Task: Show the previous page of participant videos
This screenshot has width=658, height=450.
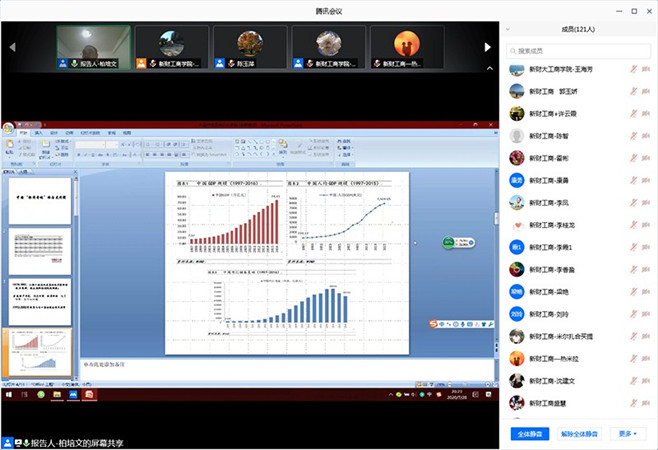Action: 13,47
